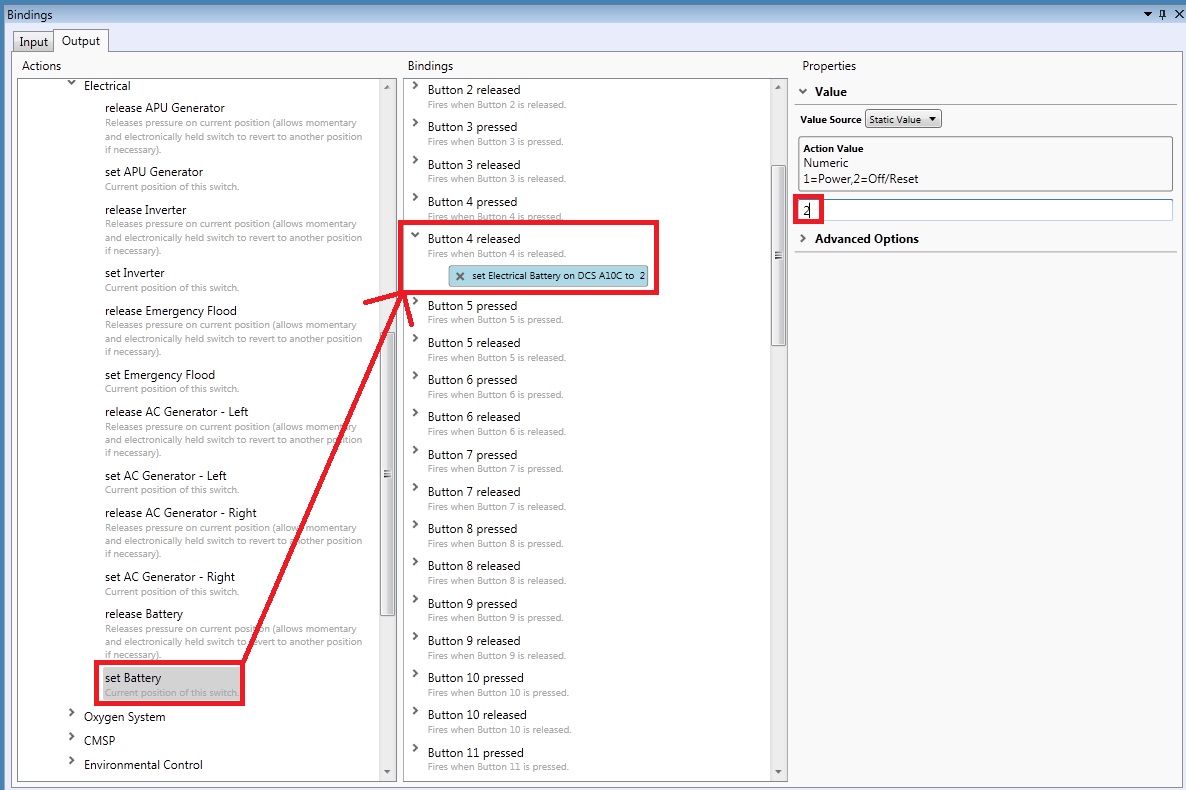
Task: Click Bindings list scroll up arrow
Action: pyautogui.click(x=778, y=87)
